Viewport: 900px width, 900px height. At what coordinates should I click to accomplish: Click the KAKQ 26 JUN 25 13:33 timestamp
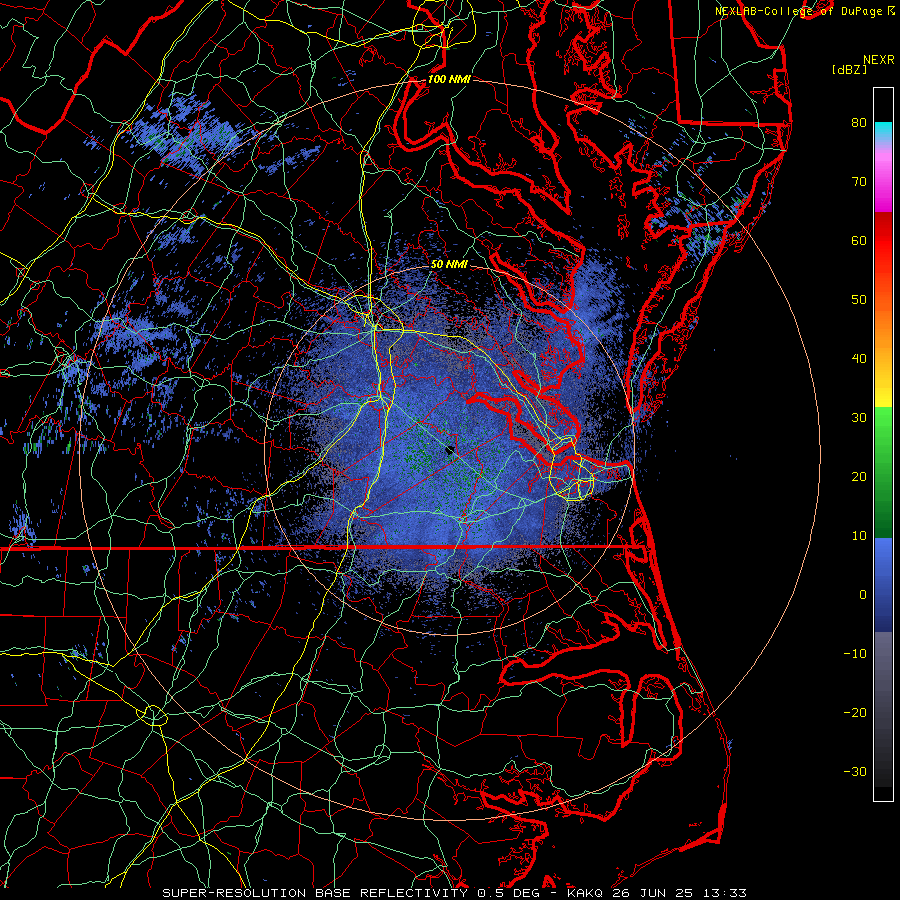[x=657, y=893]
